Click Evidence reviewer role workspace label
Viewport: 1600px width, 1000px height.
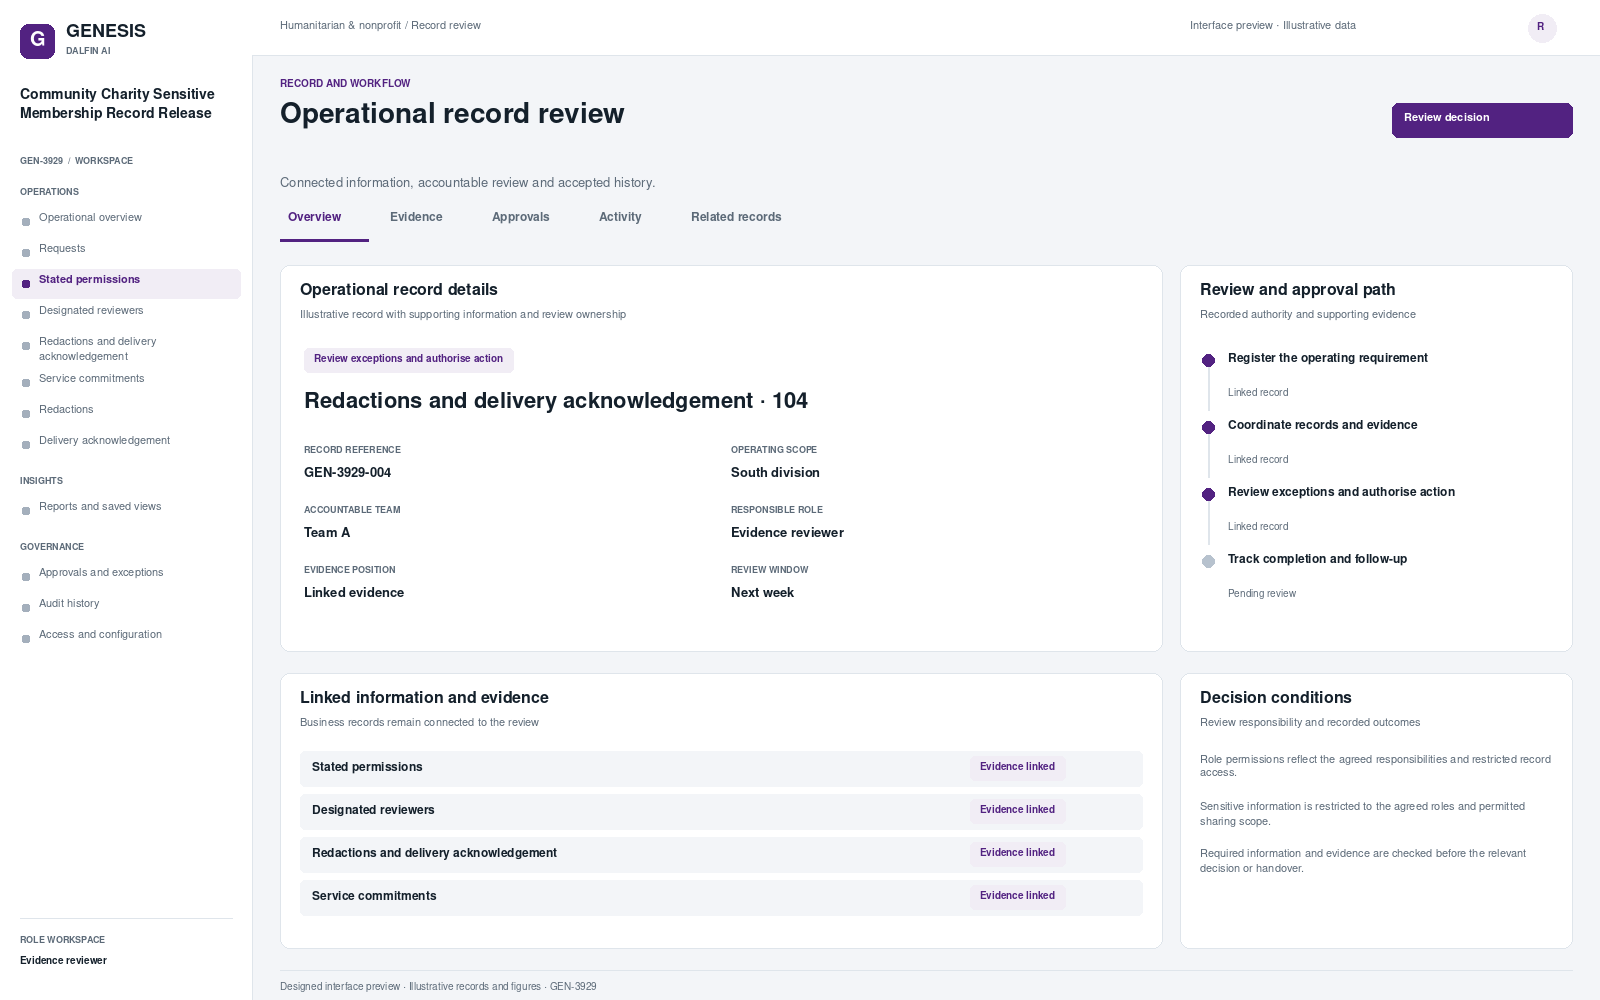(x=63, y=961)
